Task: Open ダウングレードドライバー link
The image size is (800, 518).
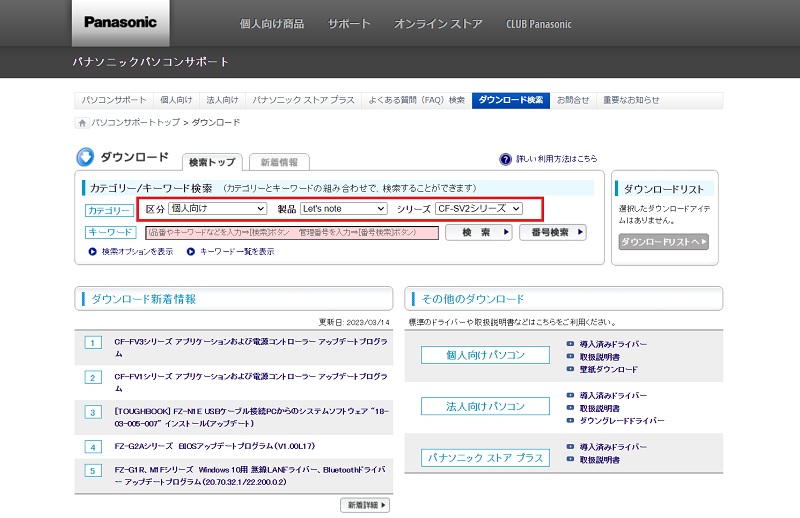Action: point(621,421)
